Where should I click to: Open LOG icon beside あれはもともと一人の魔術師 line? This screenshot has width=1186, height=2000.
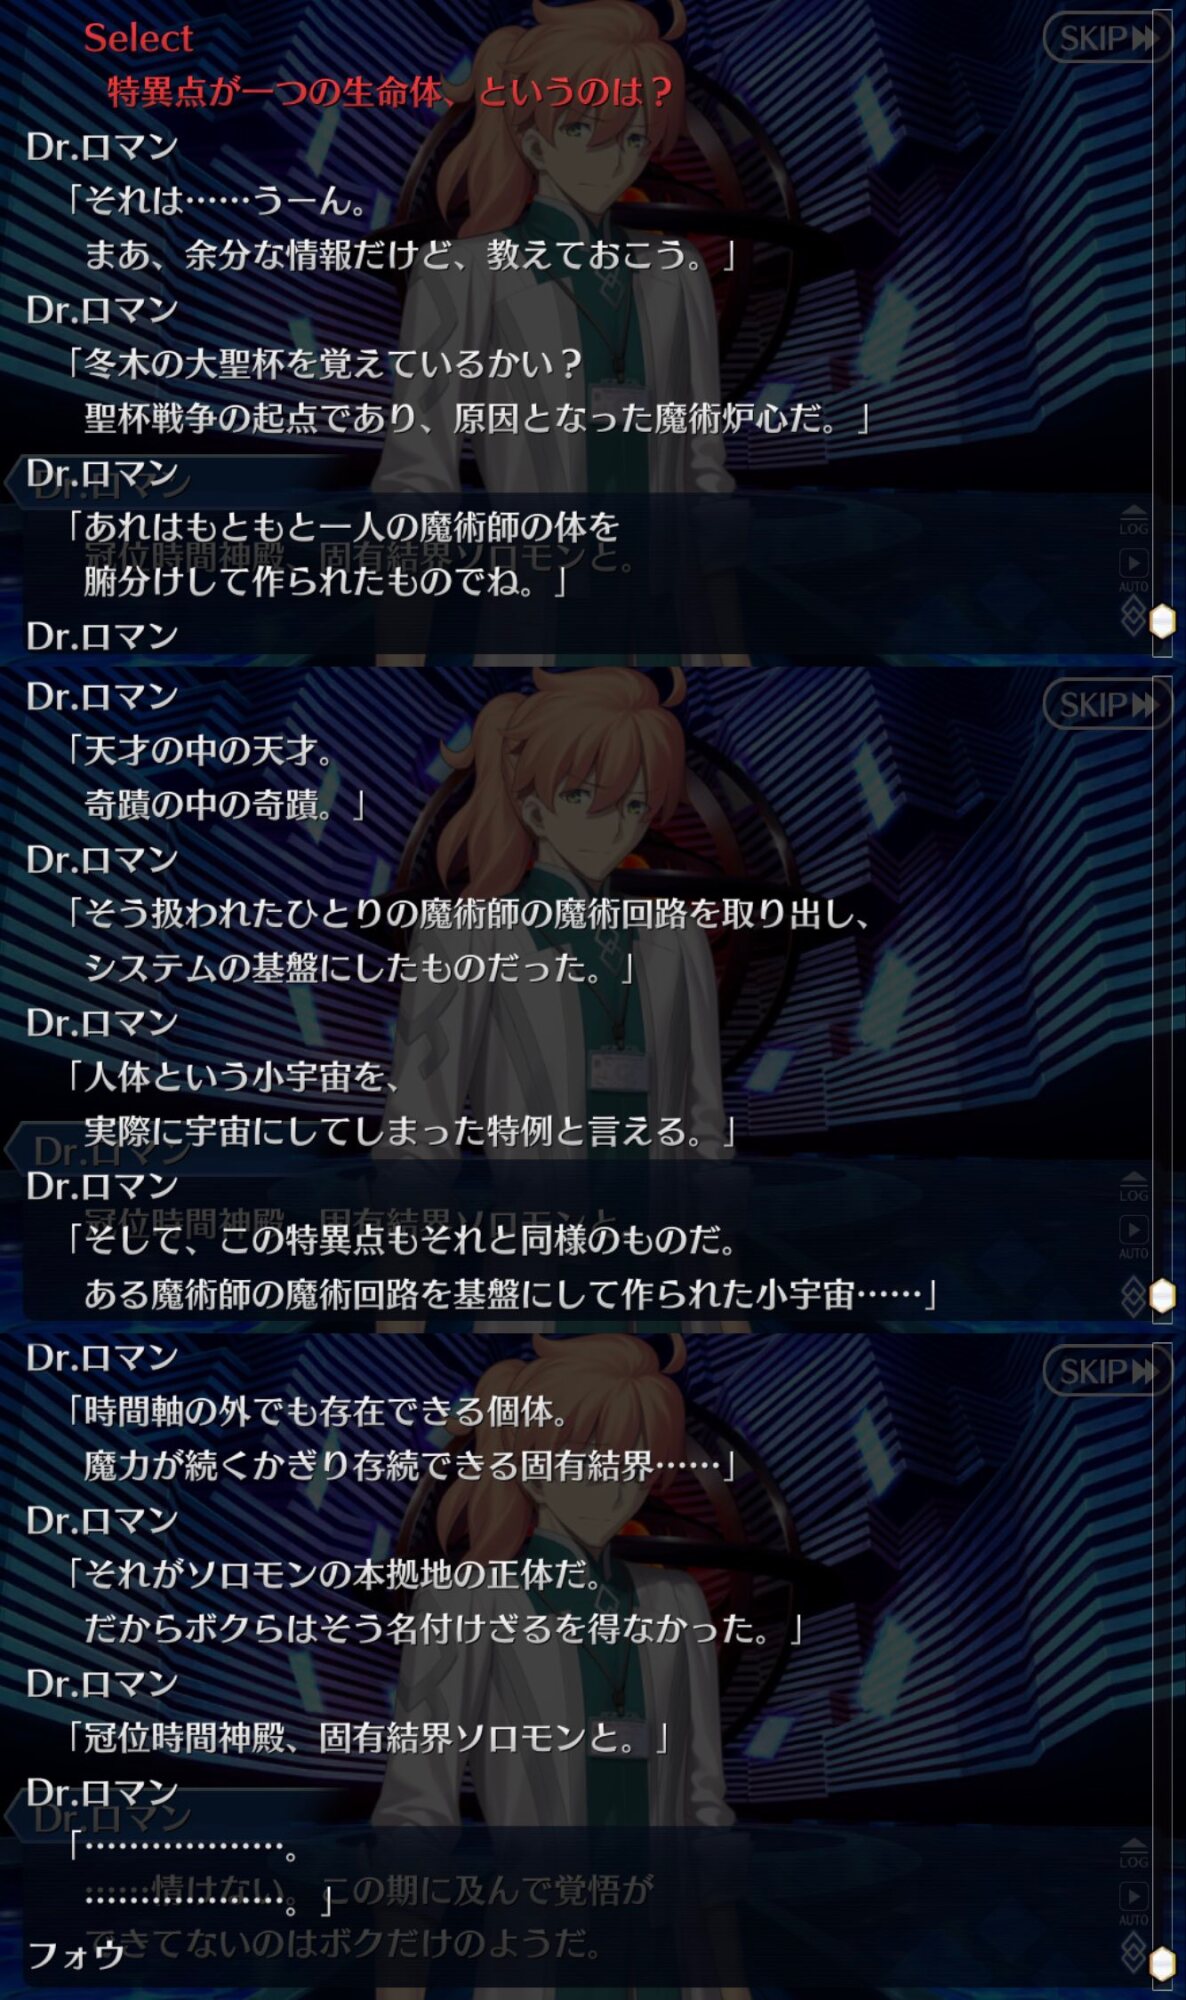point(1133,521)
